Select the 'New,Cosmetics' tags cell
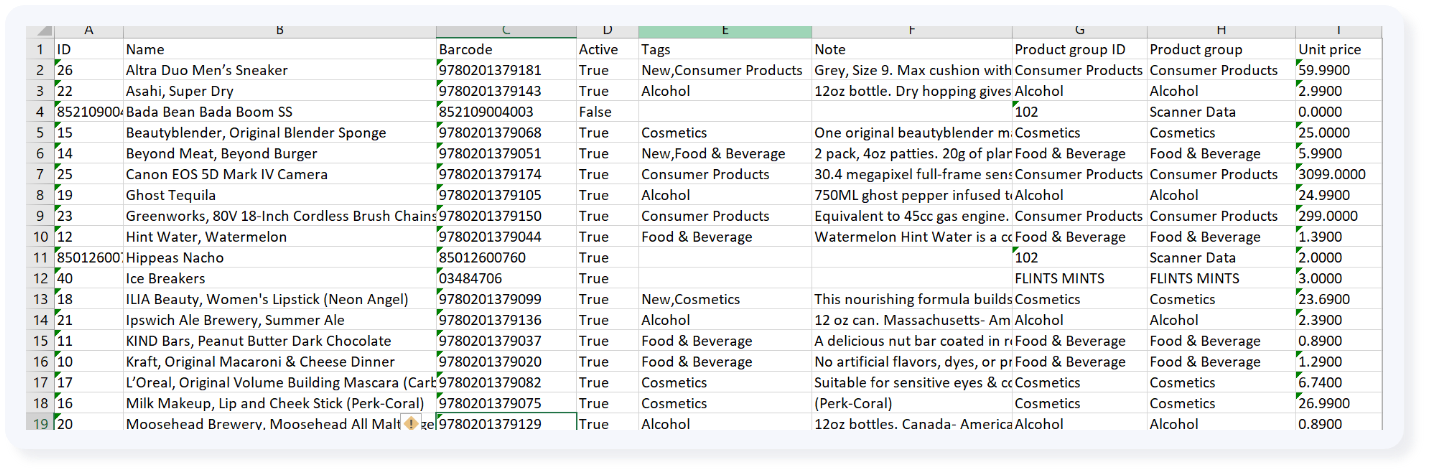This screenshot has height=474, width=1429. tap(725, 299)
